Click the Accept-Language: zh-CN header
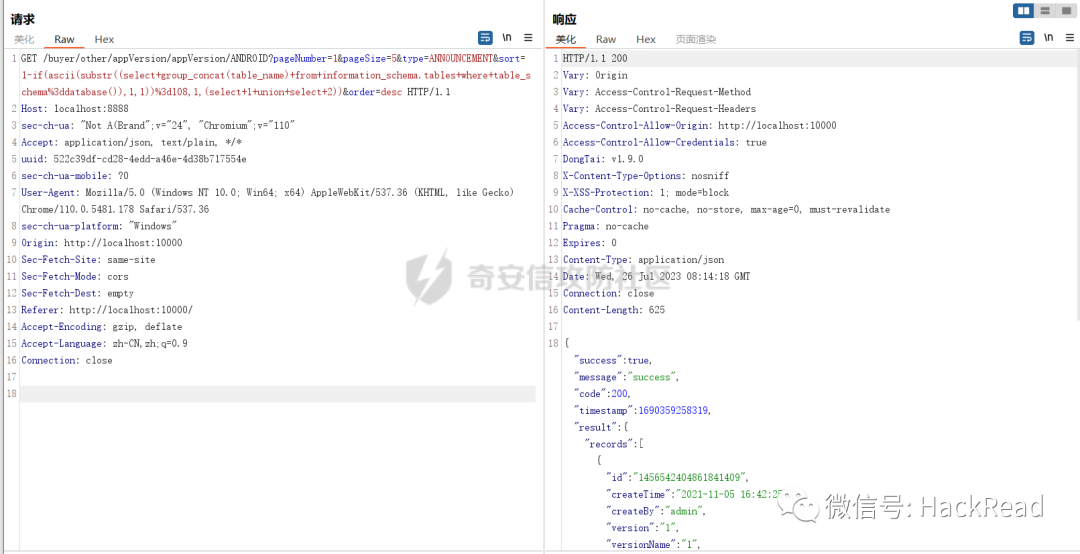The width and height of the screenshot is (1080, 554). 104,343
